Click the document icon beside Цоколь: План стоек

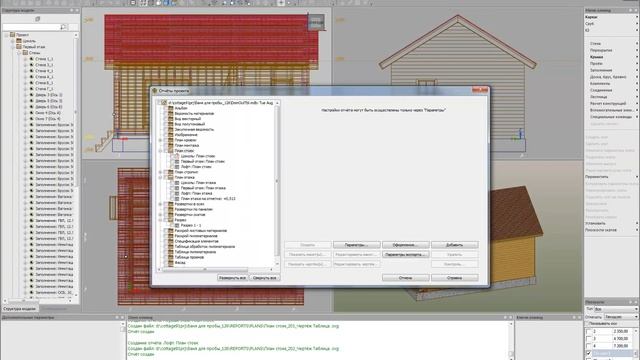coord(177,156)
